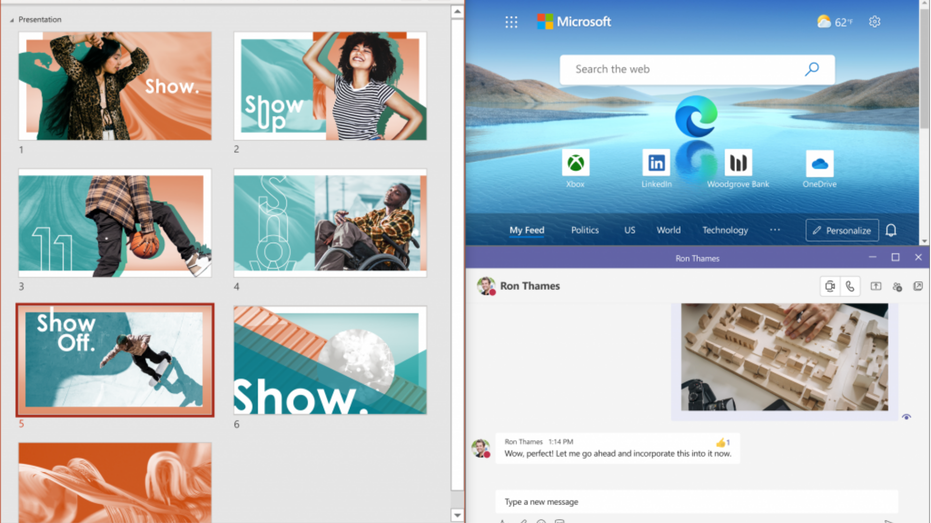Collapse the Presentation section arrow
Image resolution: width=931 pixels, height=523 pixels.
point(12,20)
